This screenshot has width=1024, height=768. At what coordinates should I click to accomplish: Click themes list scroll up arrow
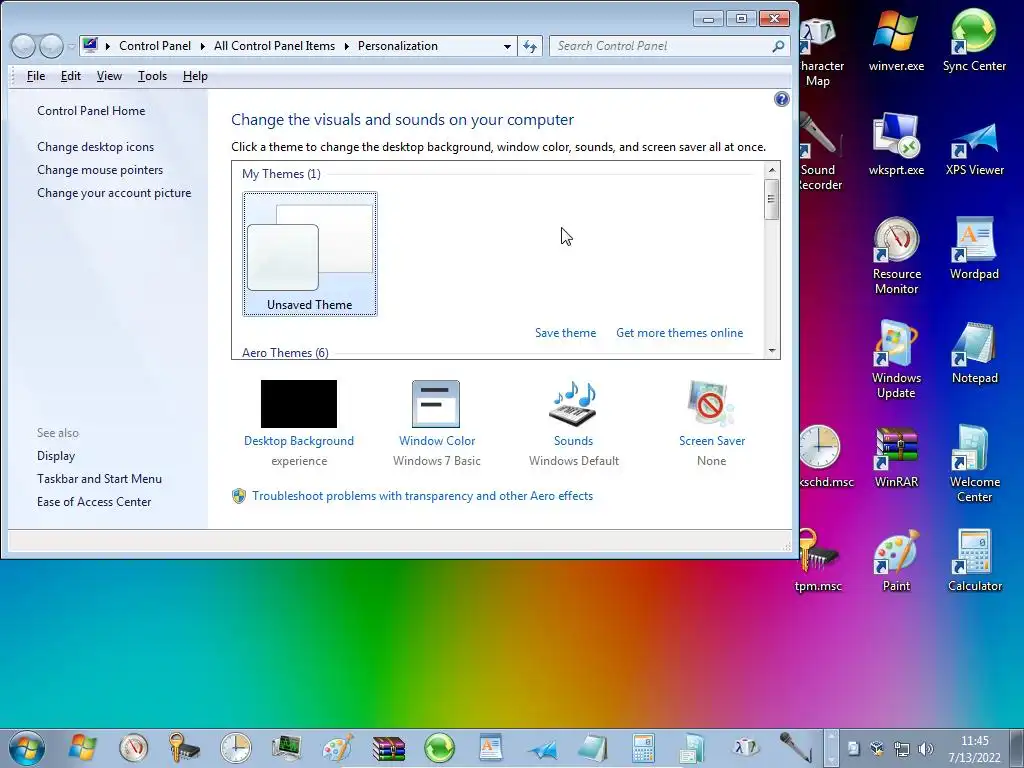tap(771, 170)
